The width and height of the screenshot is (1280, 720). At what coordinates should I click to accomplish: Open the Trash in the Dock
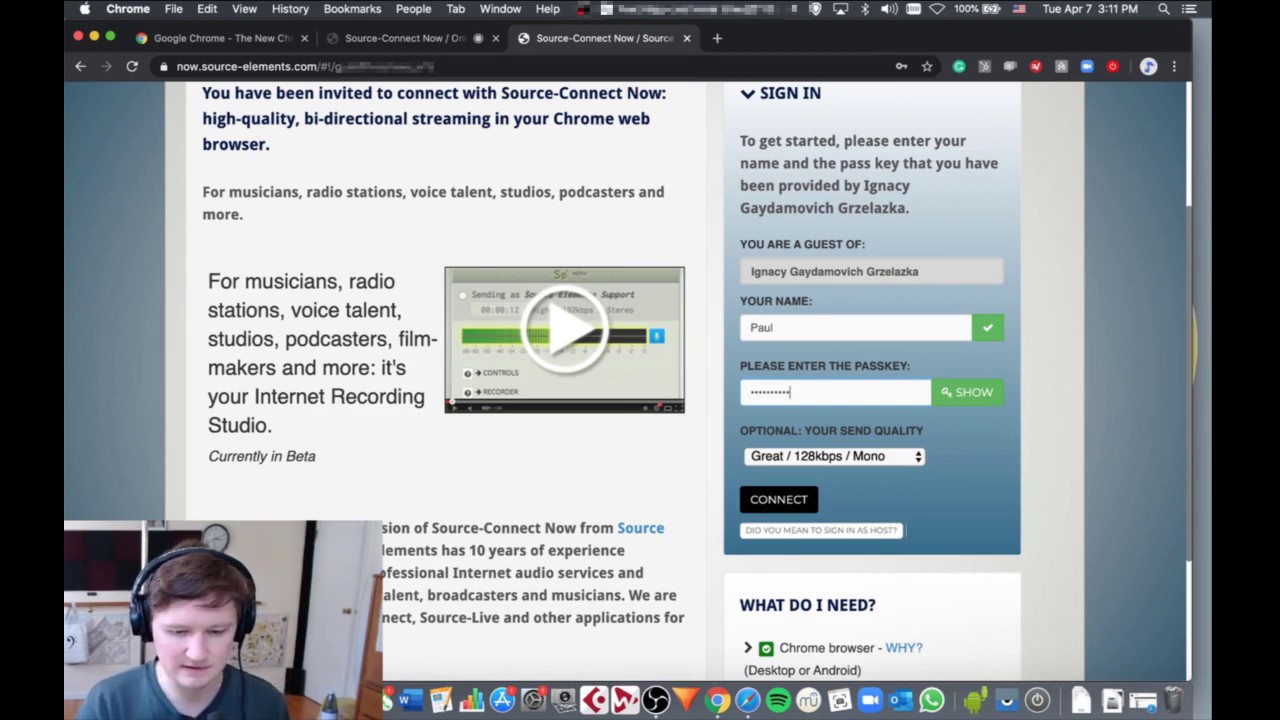coord(1173,700)
